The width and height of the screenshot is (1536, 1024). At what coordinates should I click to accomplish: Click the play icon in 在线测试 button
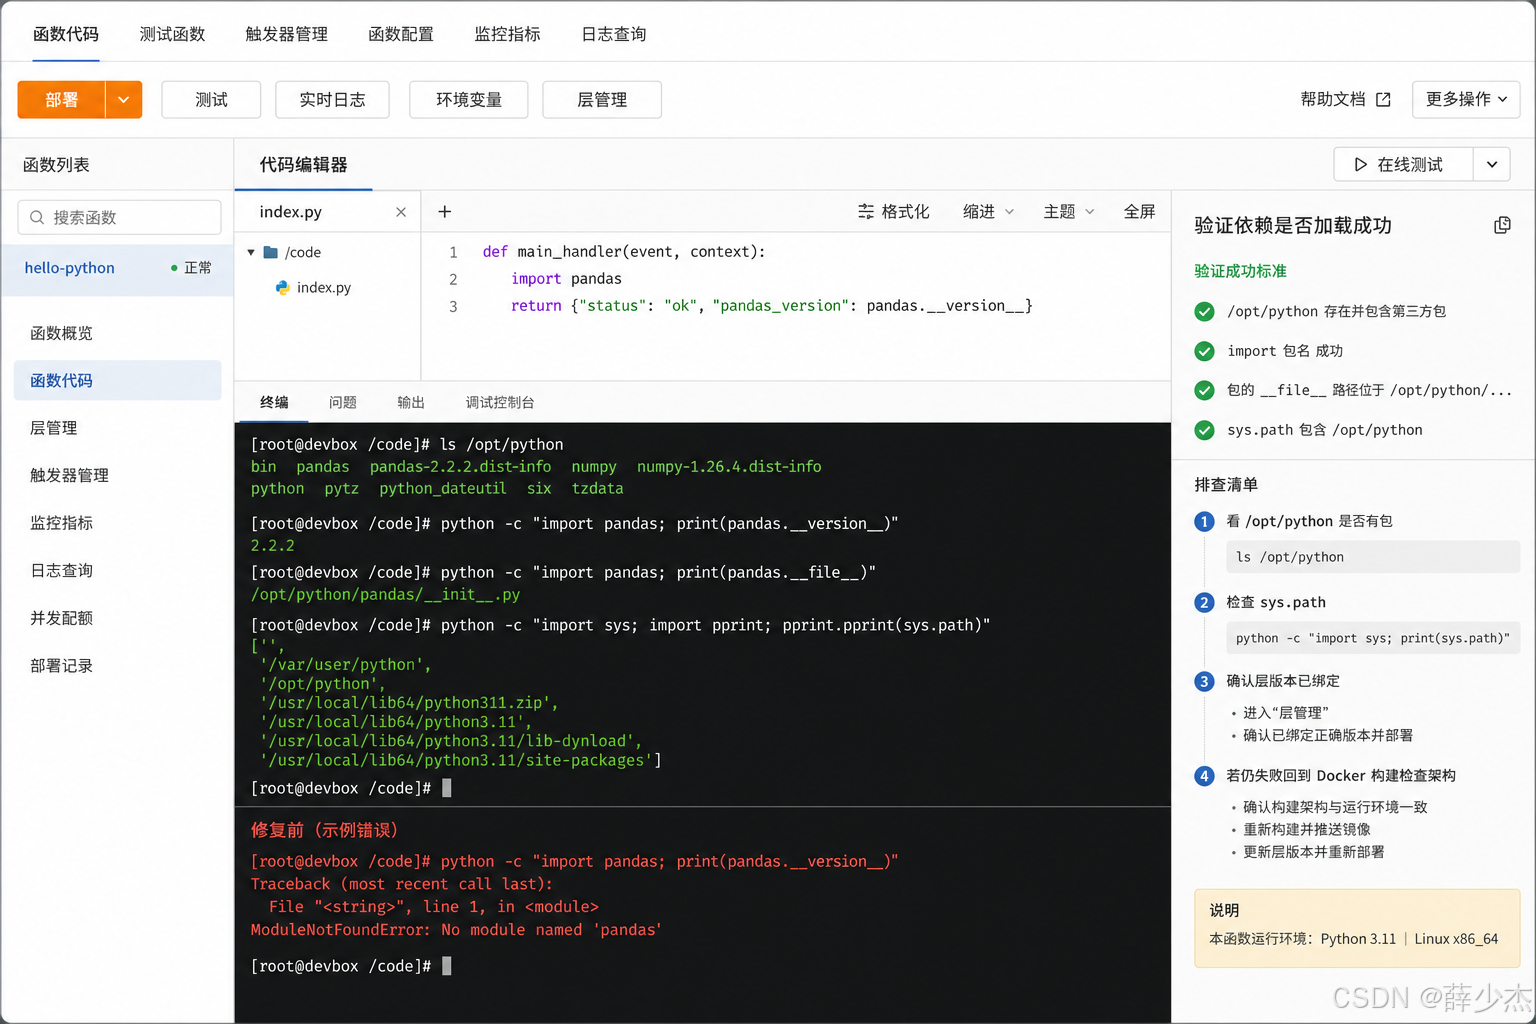(x=1360, y=164)
